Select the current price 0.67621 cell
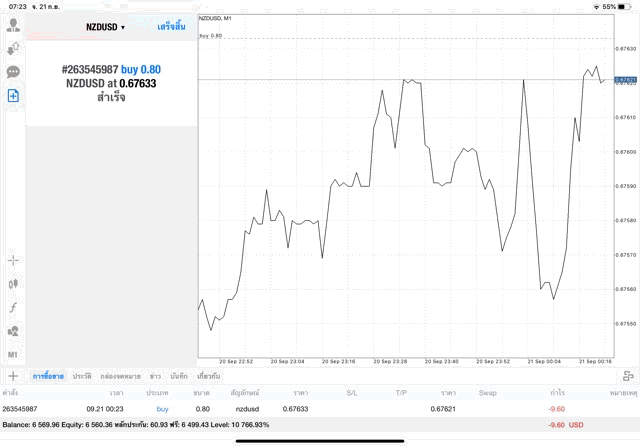 click(443, 409)
